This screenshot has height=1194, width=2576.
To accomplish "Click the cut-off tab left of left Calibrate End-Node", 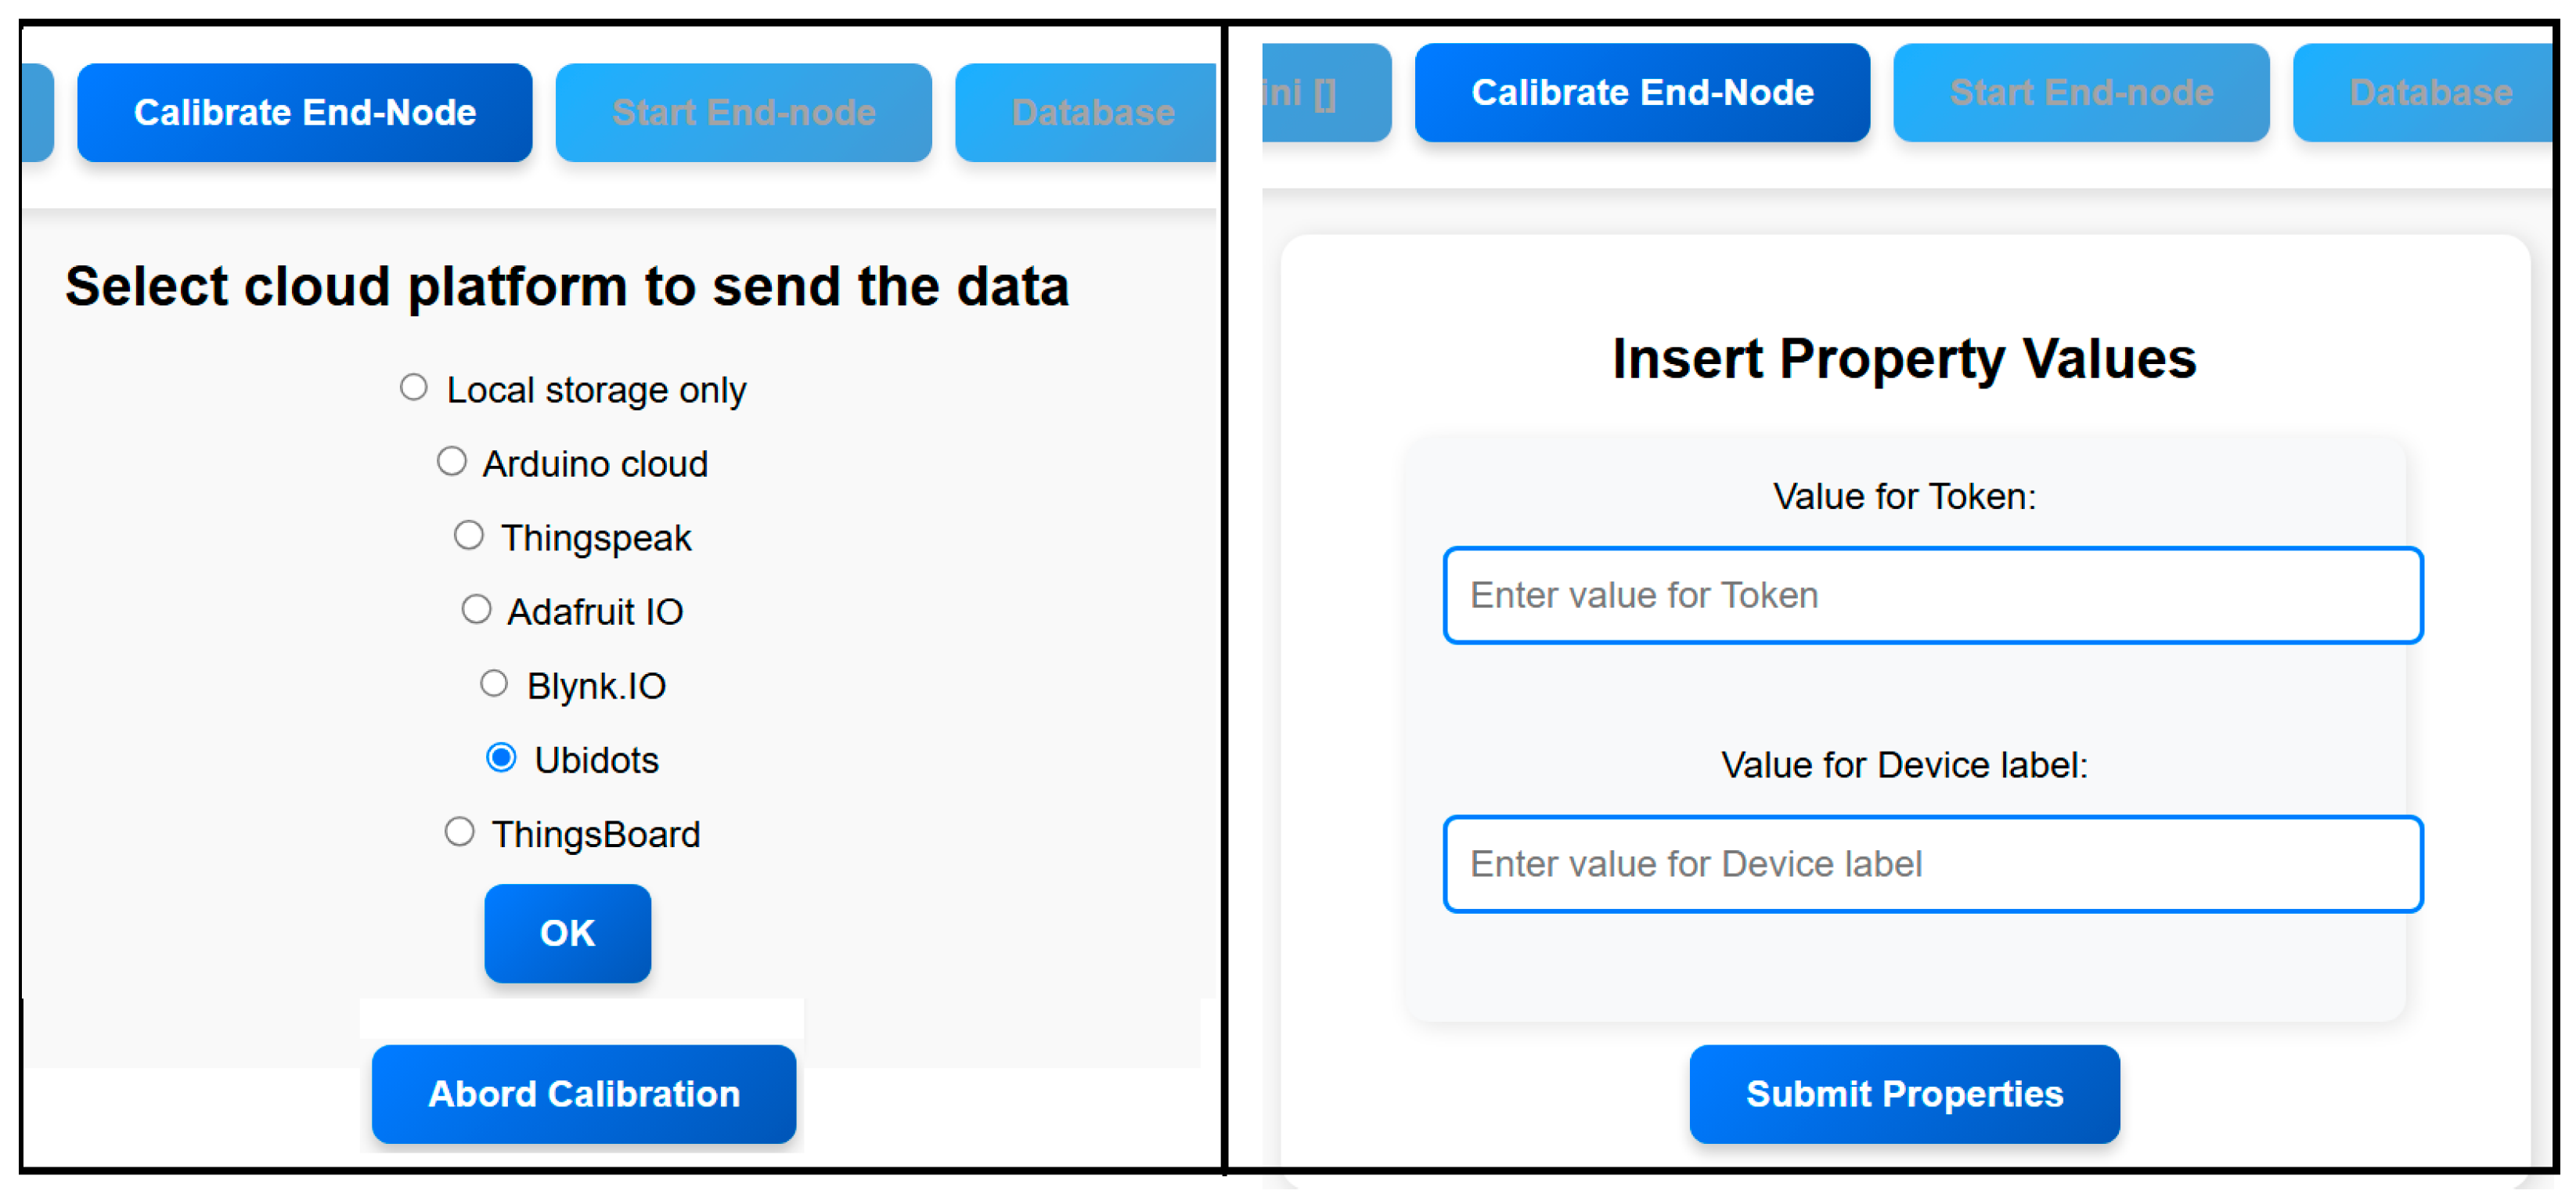I will (x=38, y=113).
